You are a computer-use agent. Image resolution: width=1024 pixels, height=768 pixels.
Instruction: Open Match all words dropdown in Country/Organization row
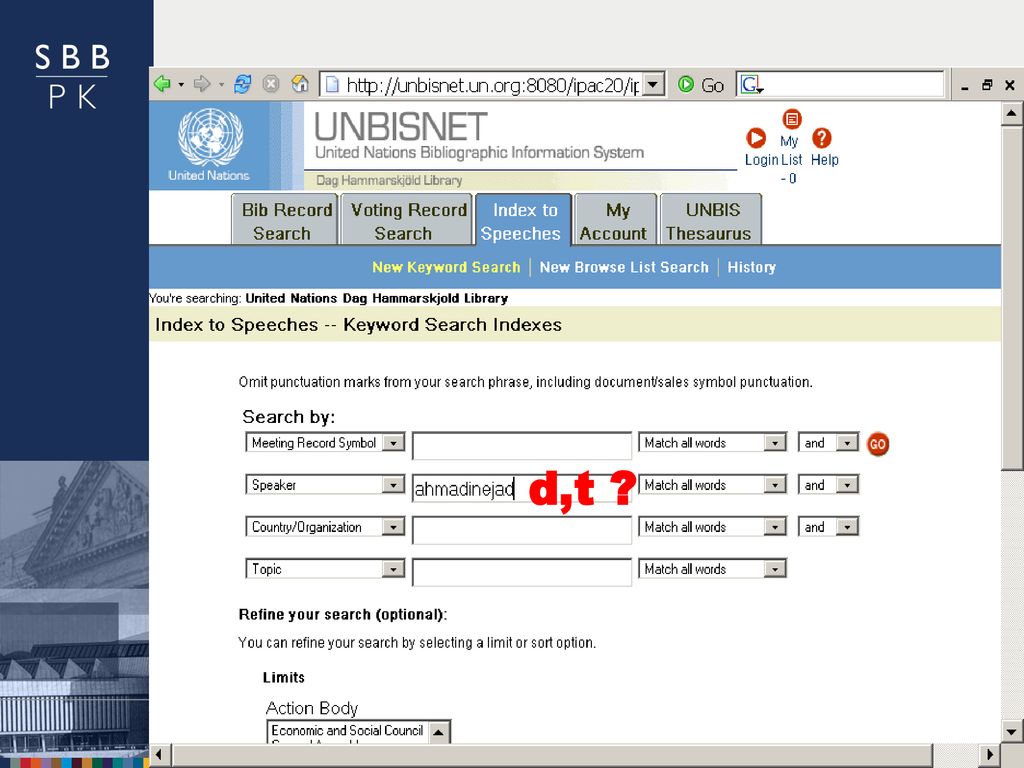pos(775,527)
